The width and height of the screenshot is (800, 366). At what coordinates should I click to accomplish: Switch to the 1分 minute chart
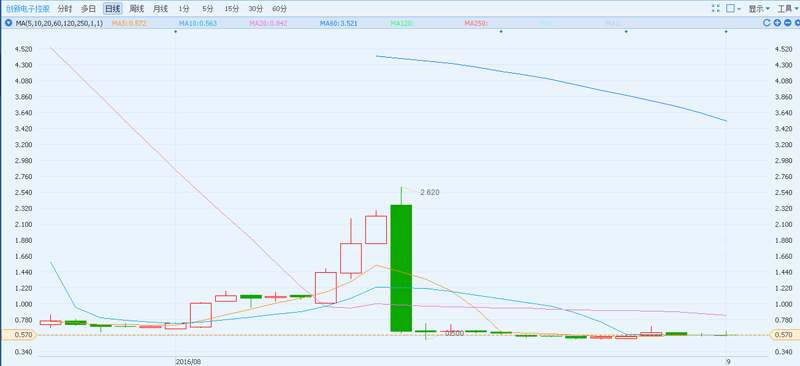coord(184,9)
